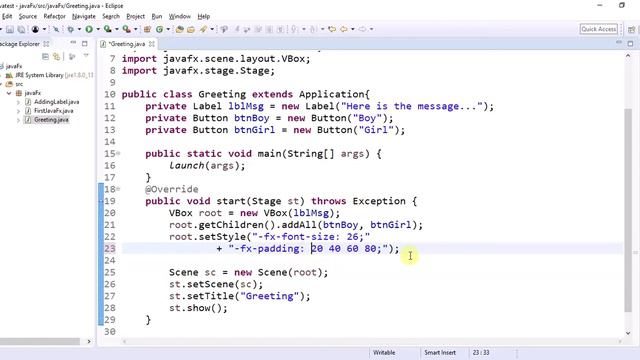The width and height of the screenshot is (640, 360).
Task: Open the Run dropdown arrow
Action: click(x=98, y=29)
